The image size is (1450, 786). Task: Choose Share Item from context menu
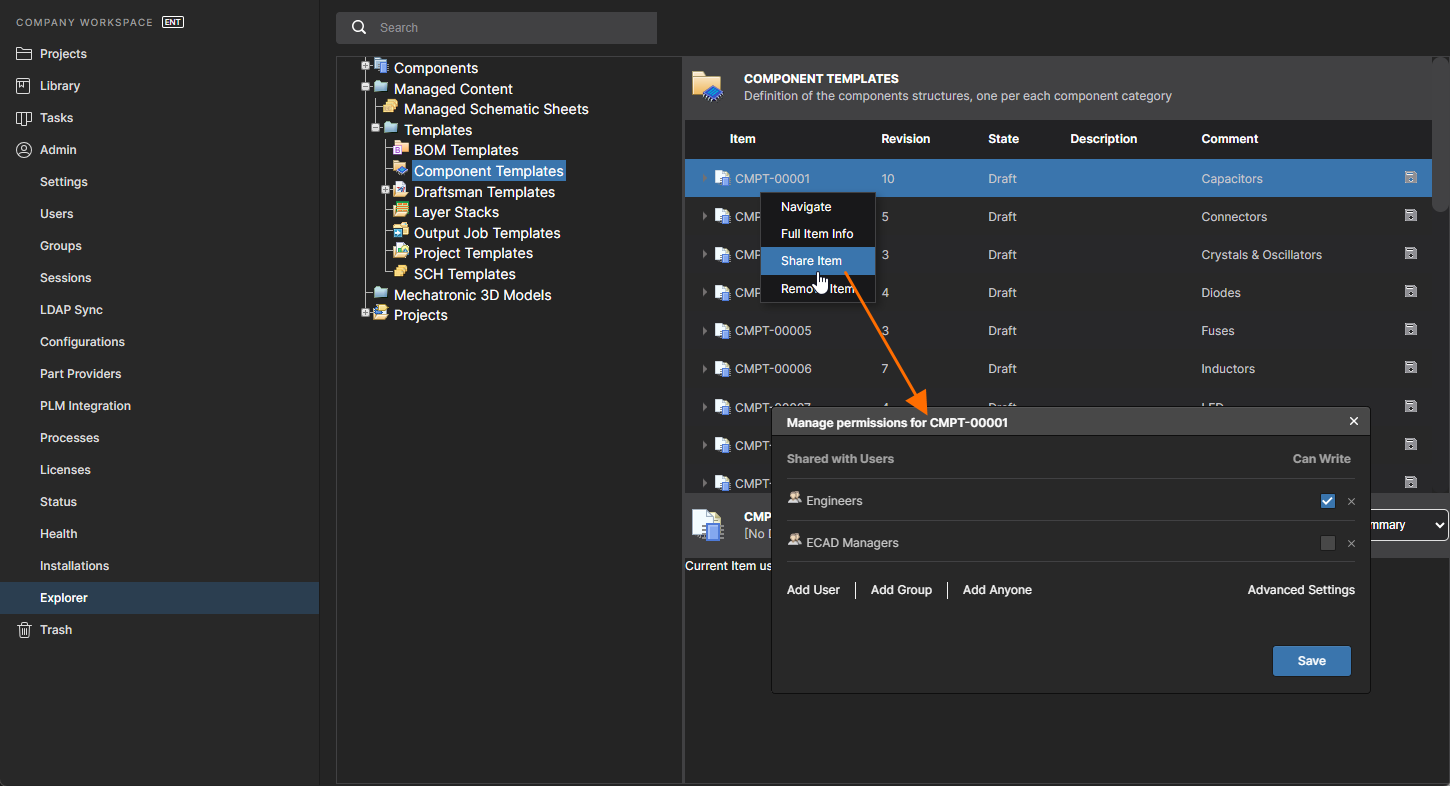(811, 261)
